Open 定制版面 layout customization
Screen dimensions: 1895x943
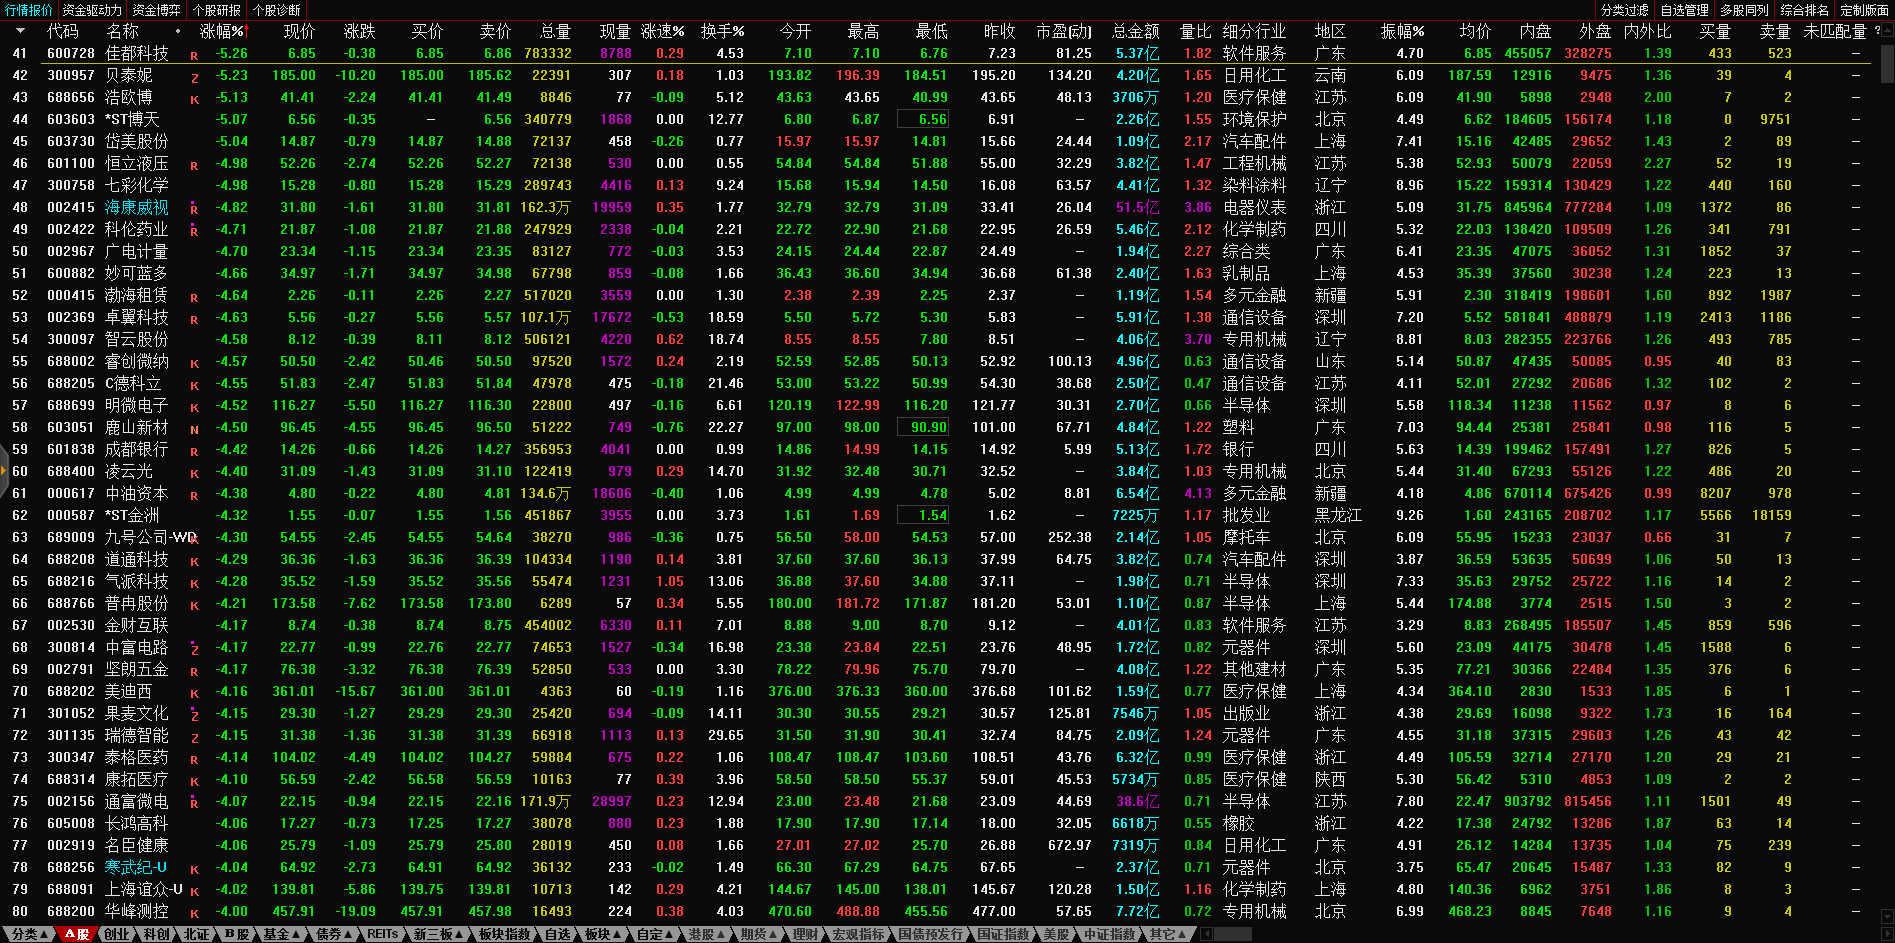pos(1864,10)
